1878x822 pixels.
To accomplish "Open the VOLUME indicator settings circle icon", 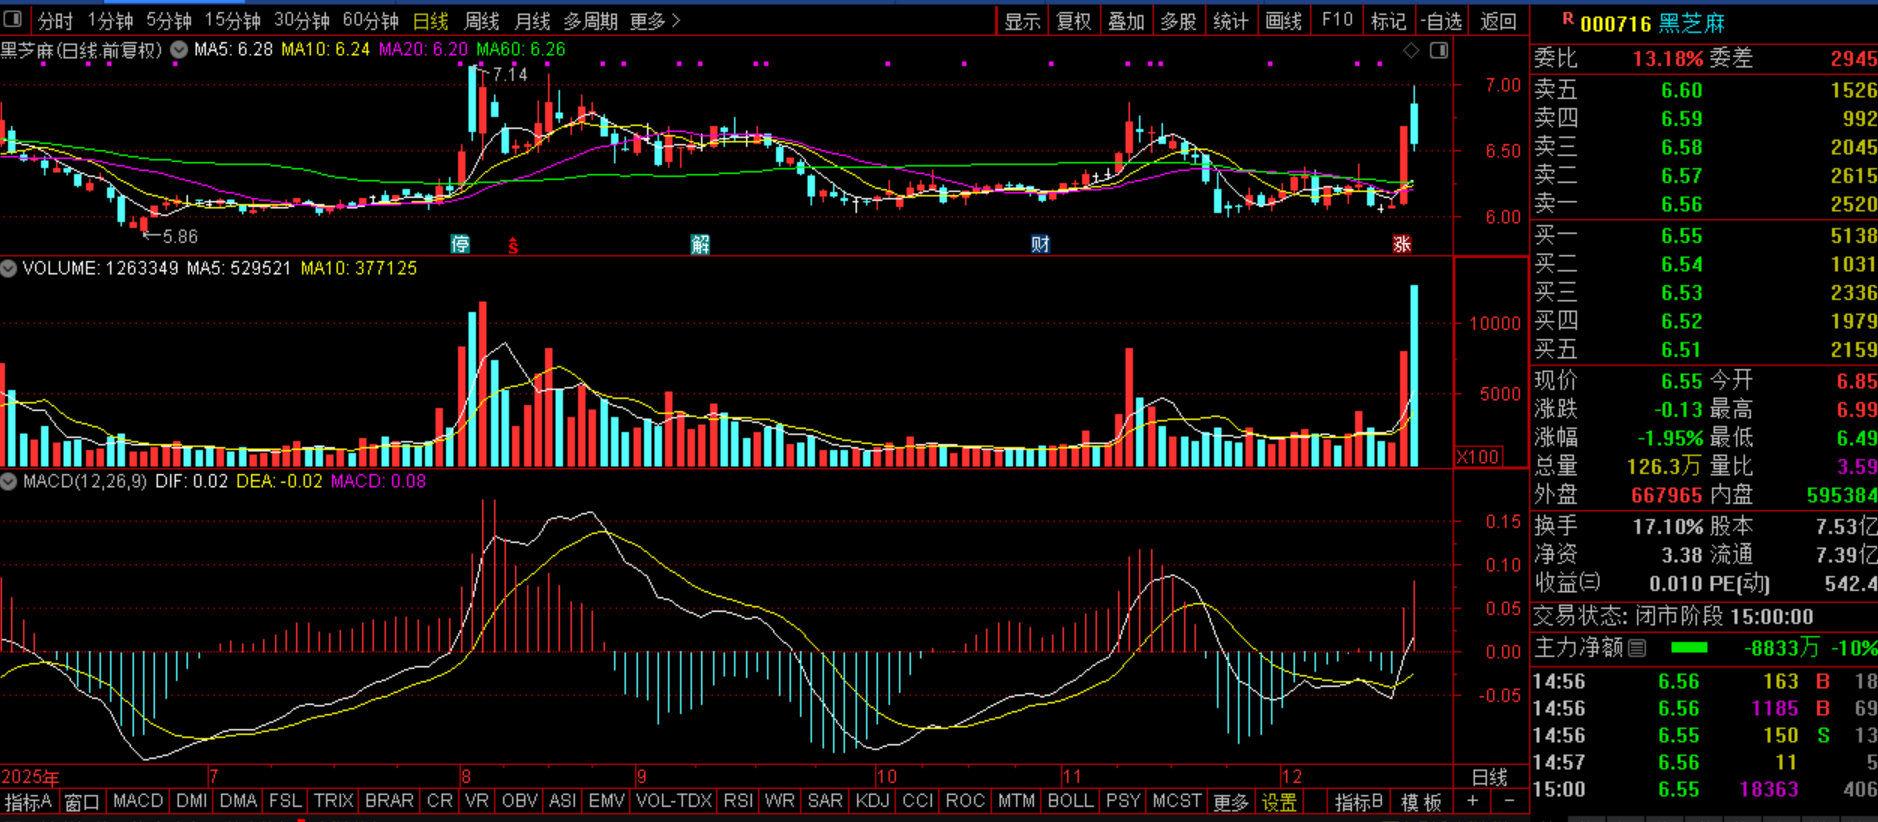I will (x=9, y=268).
